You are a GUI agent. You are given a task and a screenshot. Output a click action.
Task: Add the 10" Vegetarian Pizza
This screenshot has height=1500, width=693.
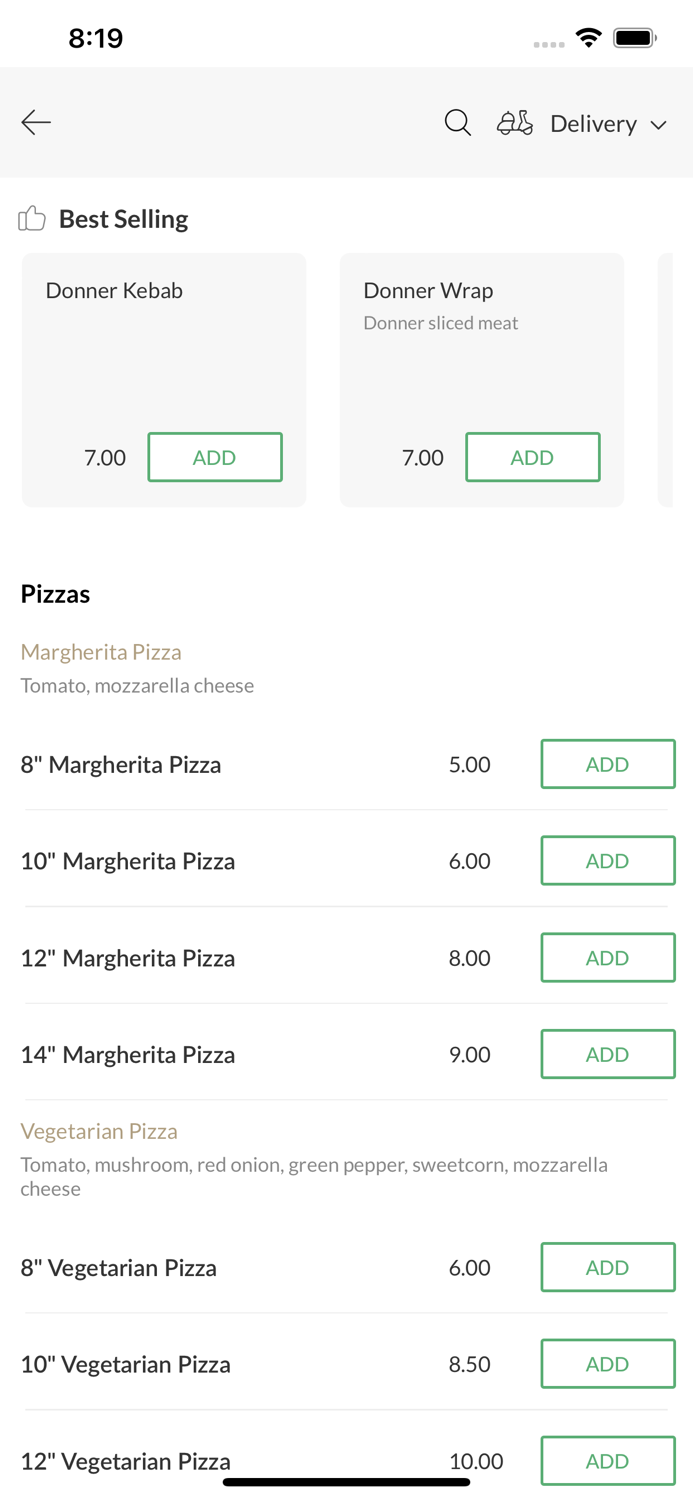(608, 1363)
